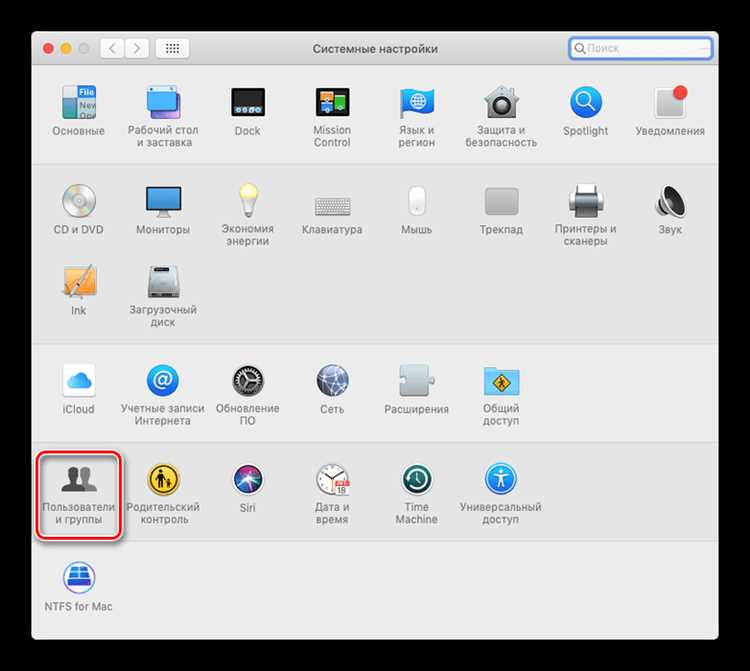Open the Spotlight preferences pane
Image resolution: width=750 pixels, height=671 pixels.
(585, 111)
